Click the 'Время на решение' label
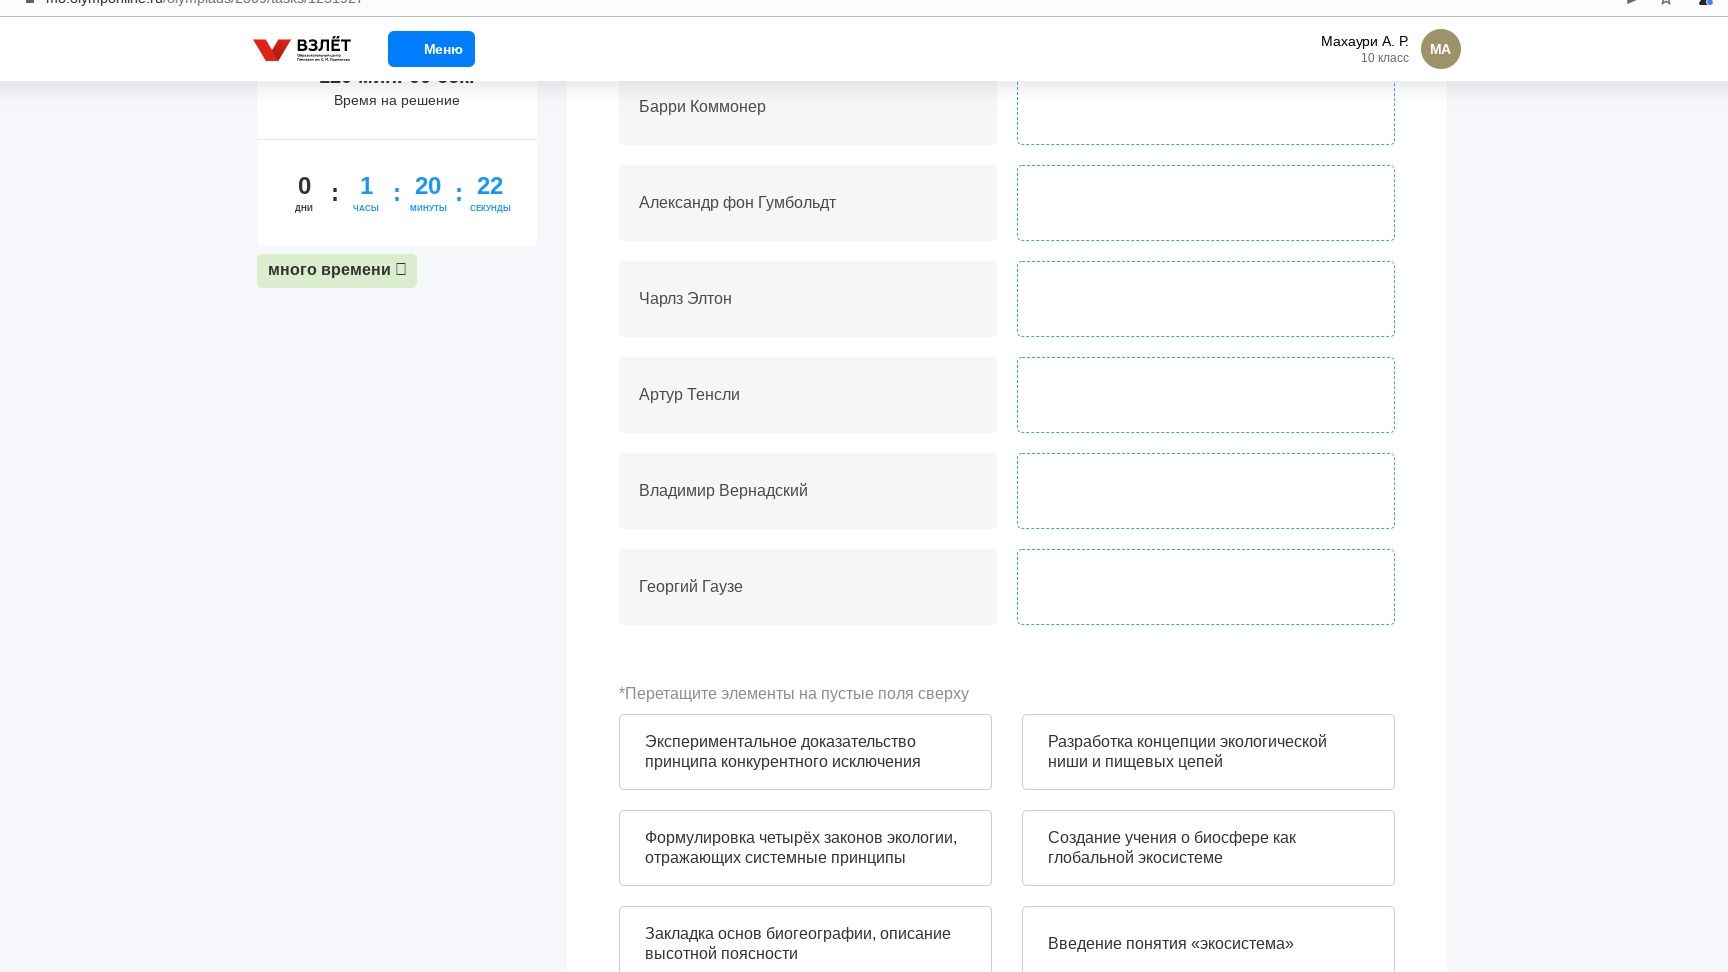Viewport: 1728px width, 972px height. 396,100
